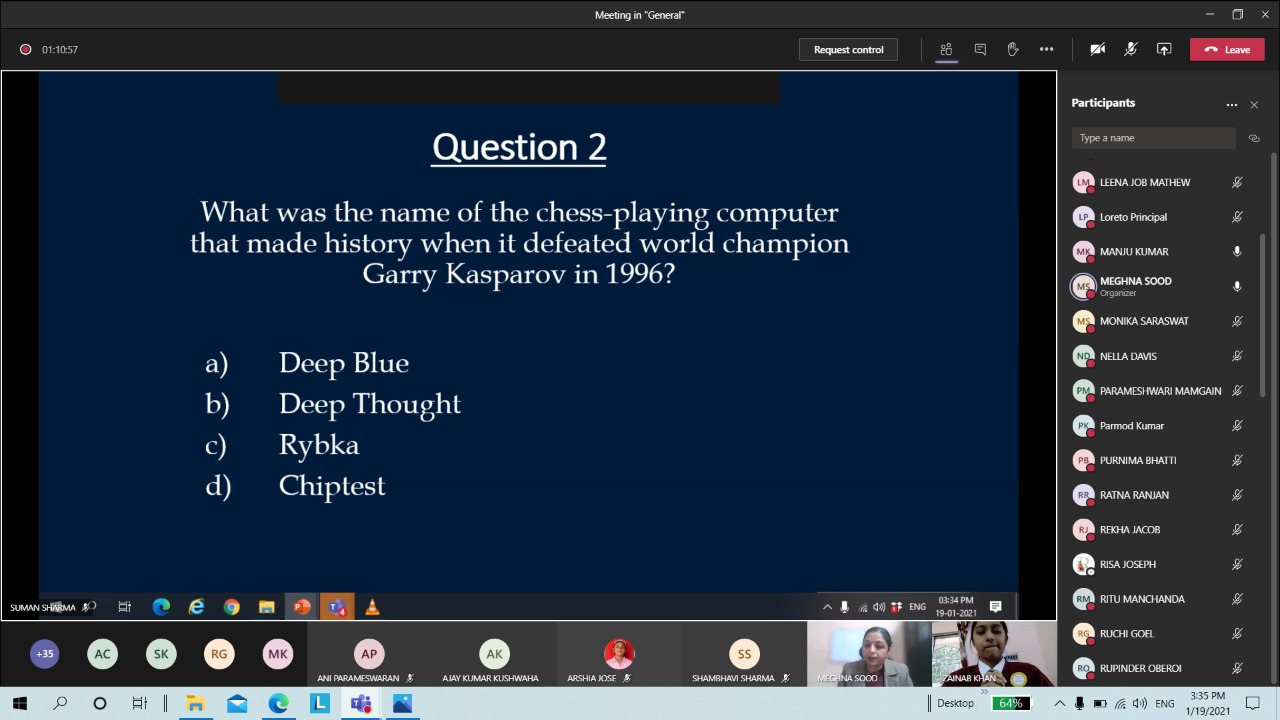Raise your hand in the meeting

pyautogui.click(x=1013, y=49)
